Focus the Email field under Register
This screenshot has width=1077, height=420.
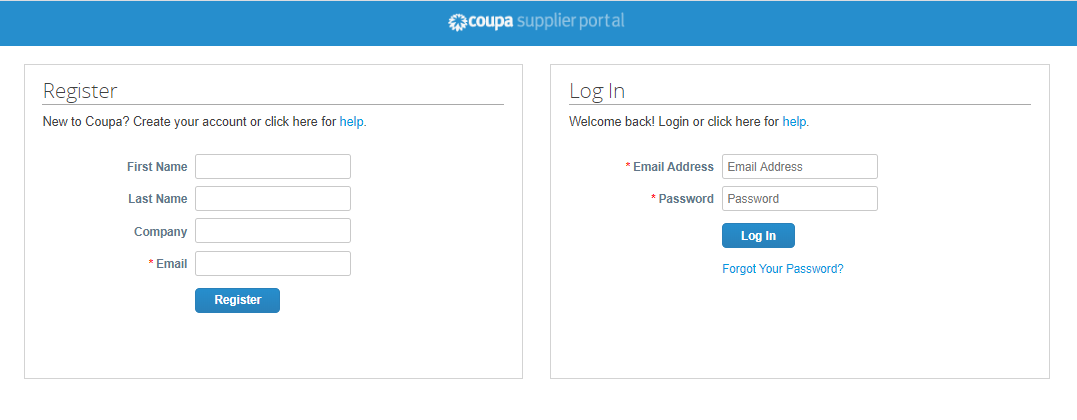(273, 263)
